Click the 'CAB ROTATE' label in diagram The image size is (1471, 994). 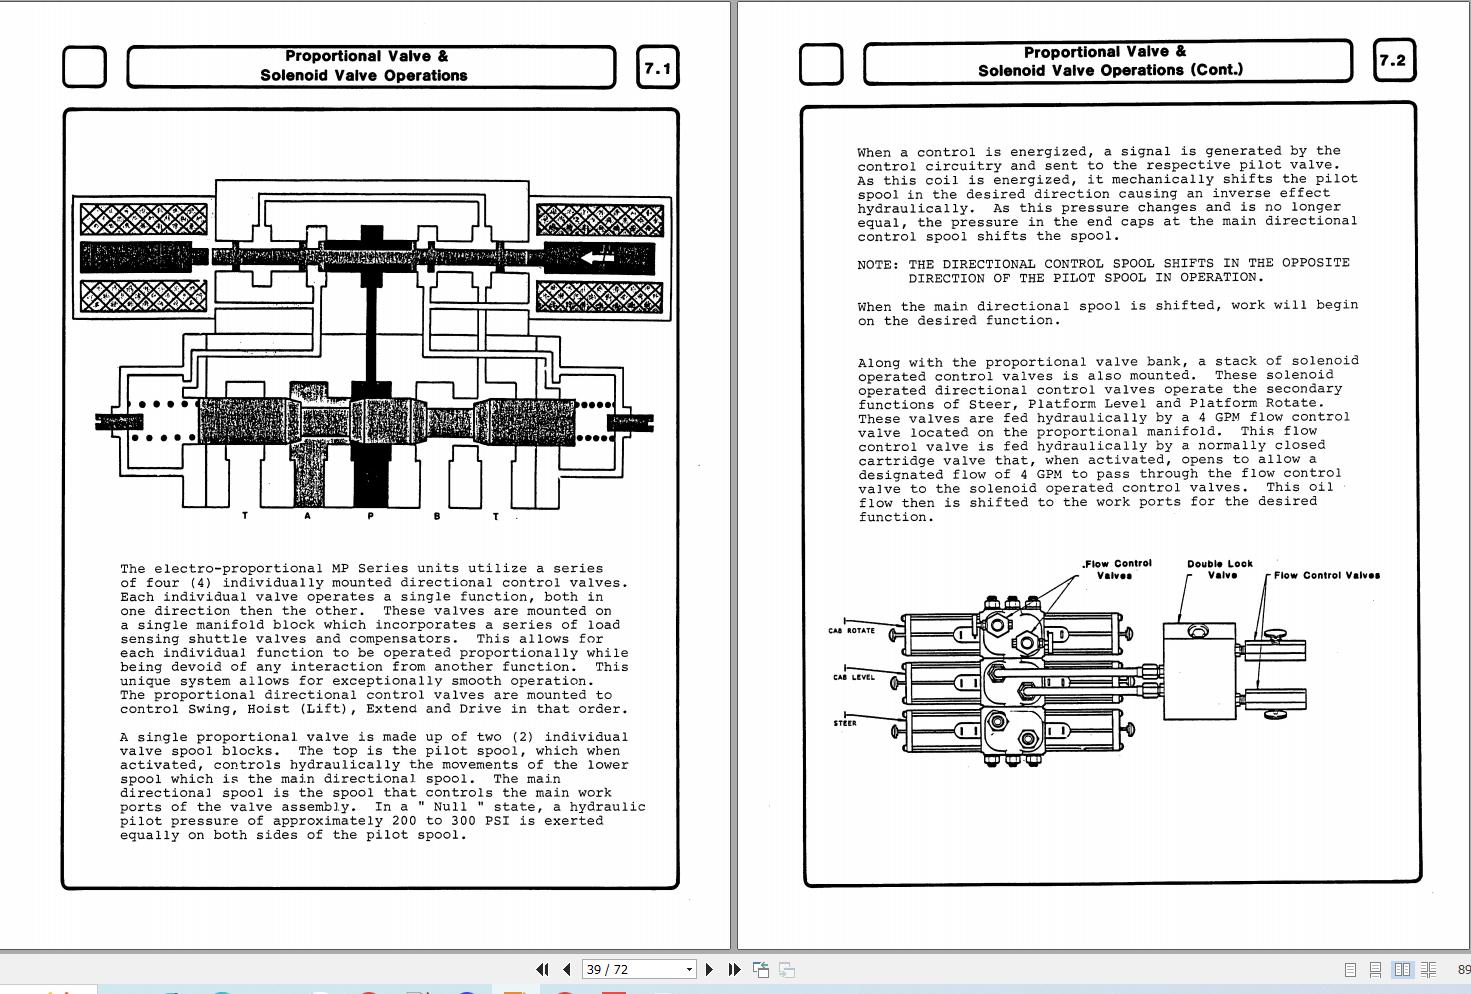pos(851,631)
